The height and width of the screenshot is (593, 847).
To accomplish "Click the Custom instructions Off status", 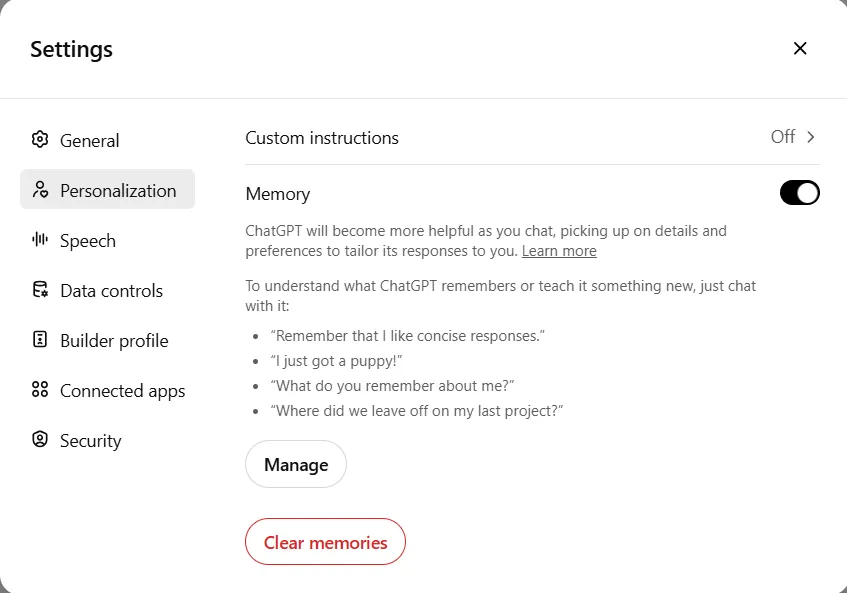I will [x=783, y=137].
